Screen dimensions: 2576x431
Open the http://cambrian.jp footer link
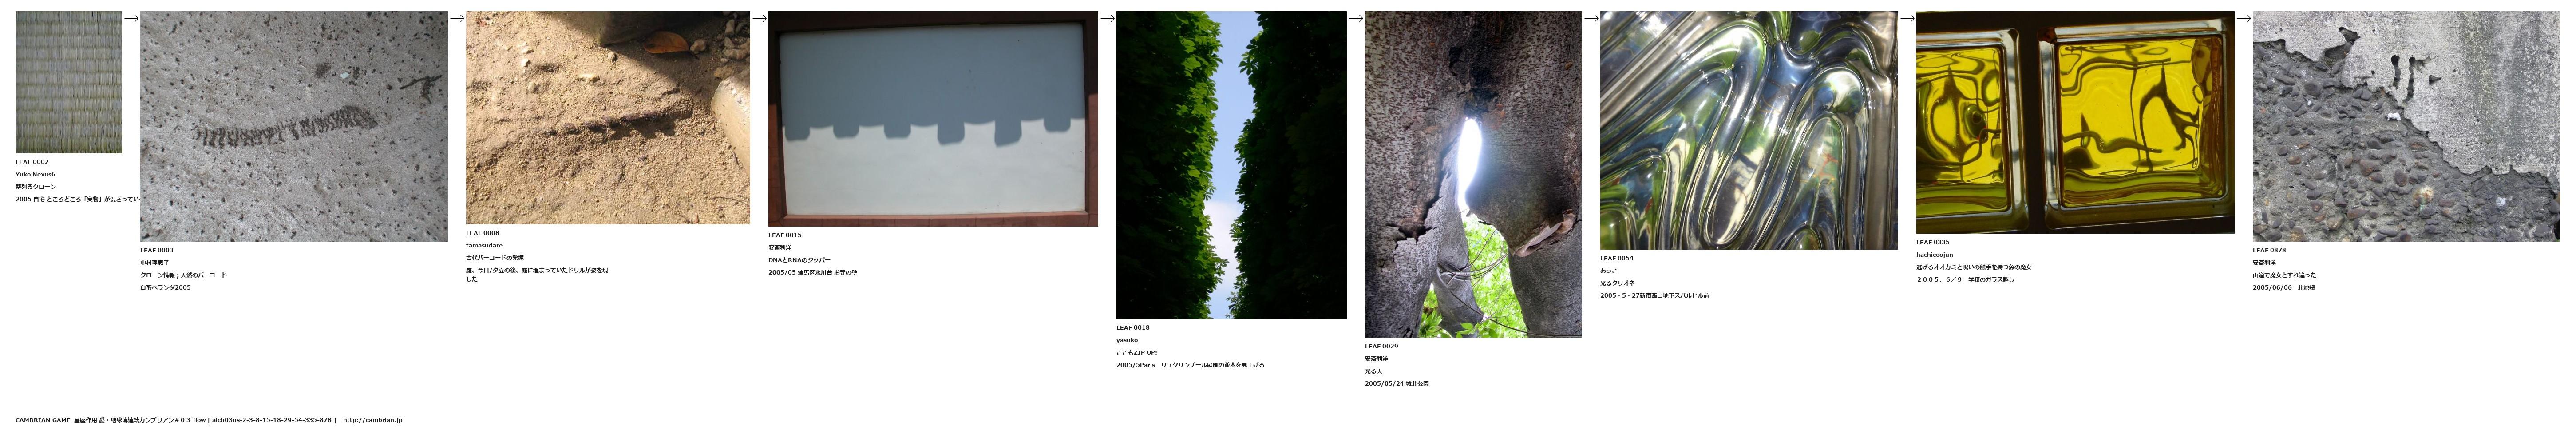(372, 420)
